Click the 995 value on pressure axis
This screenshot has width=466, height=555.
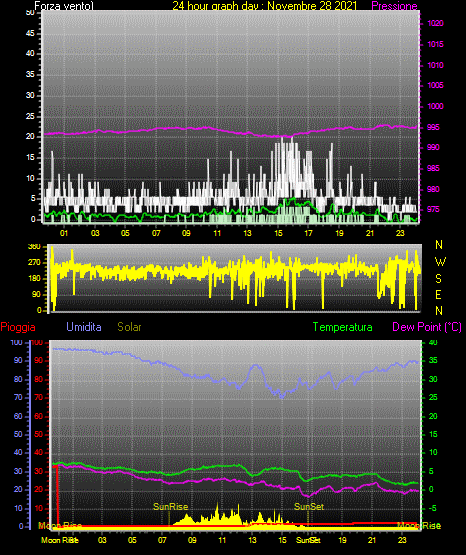433,127
